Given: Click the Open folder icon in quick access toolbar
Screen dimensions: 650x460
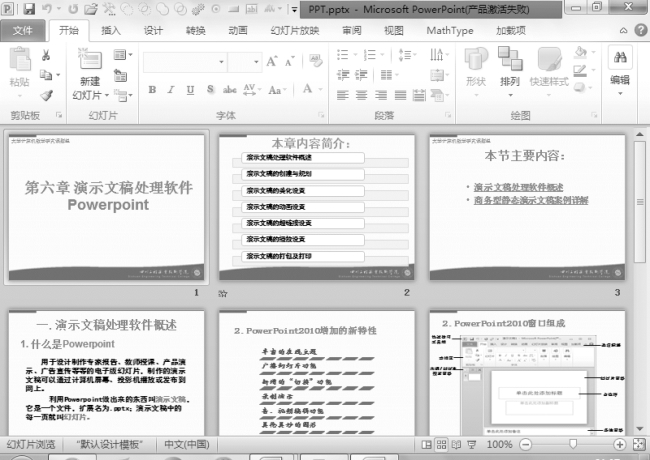Looking at the screenshot, I should (x=91, y=8).
